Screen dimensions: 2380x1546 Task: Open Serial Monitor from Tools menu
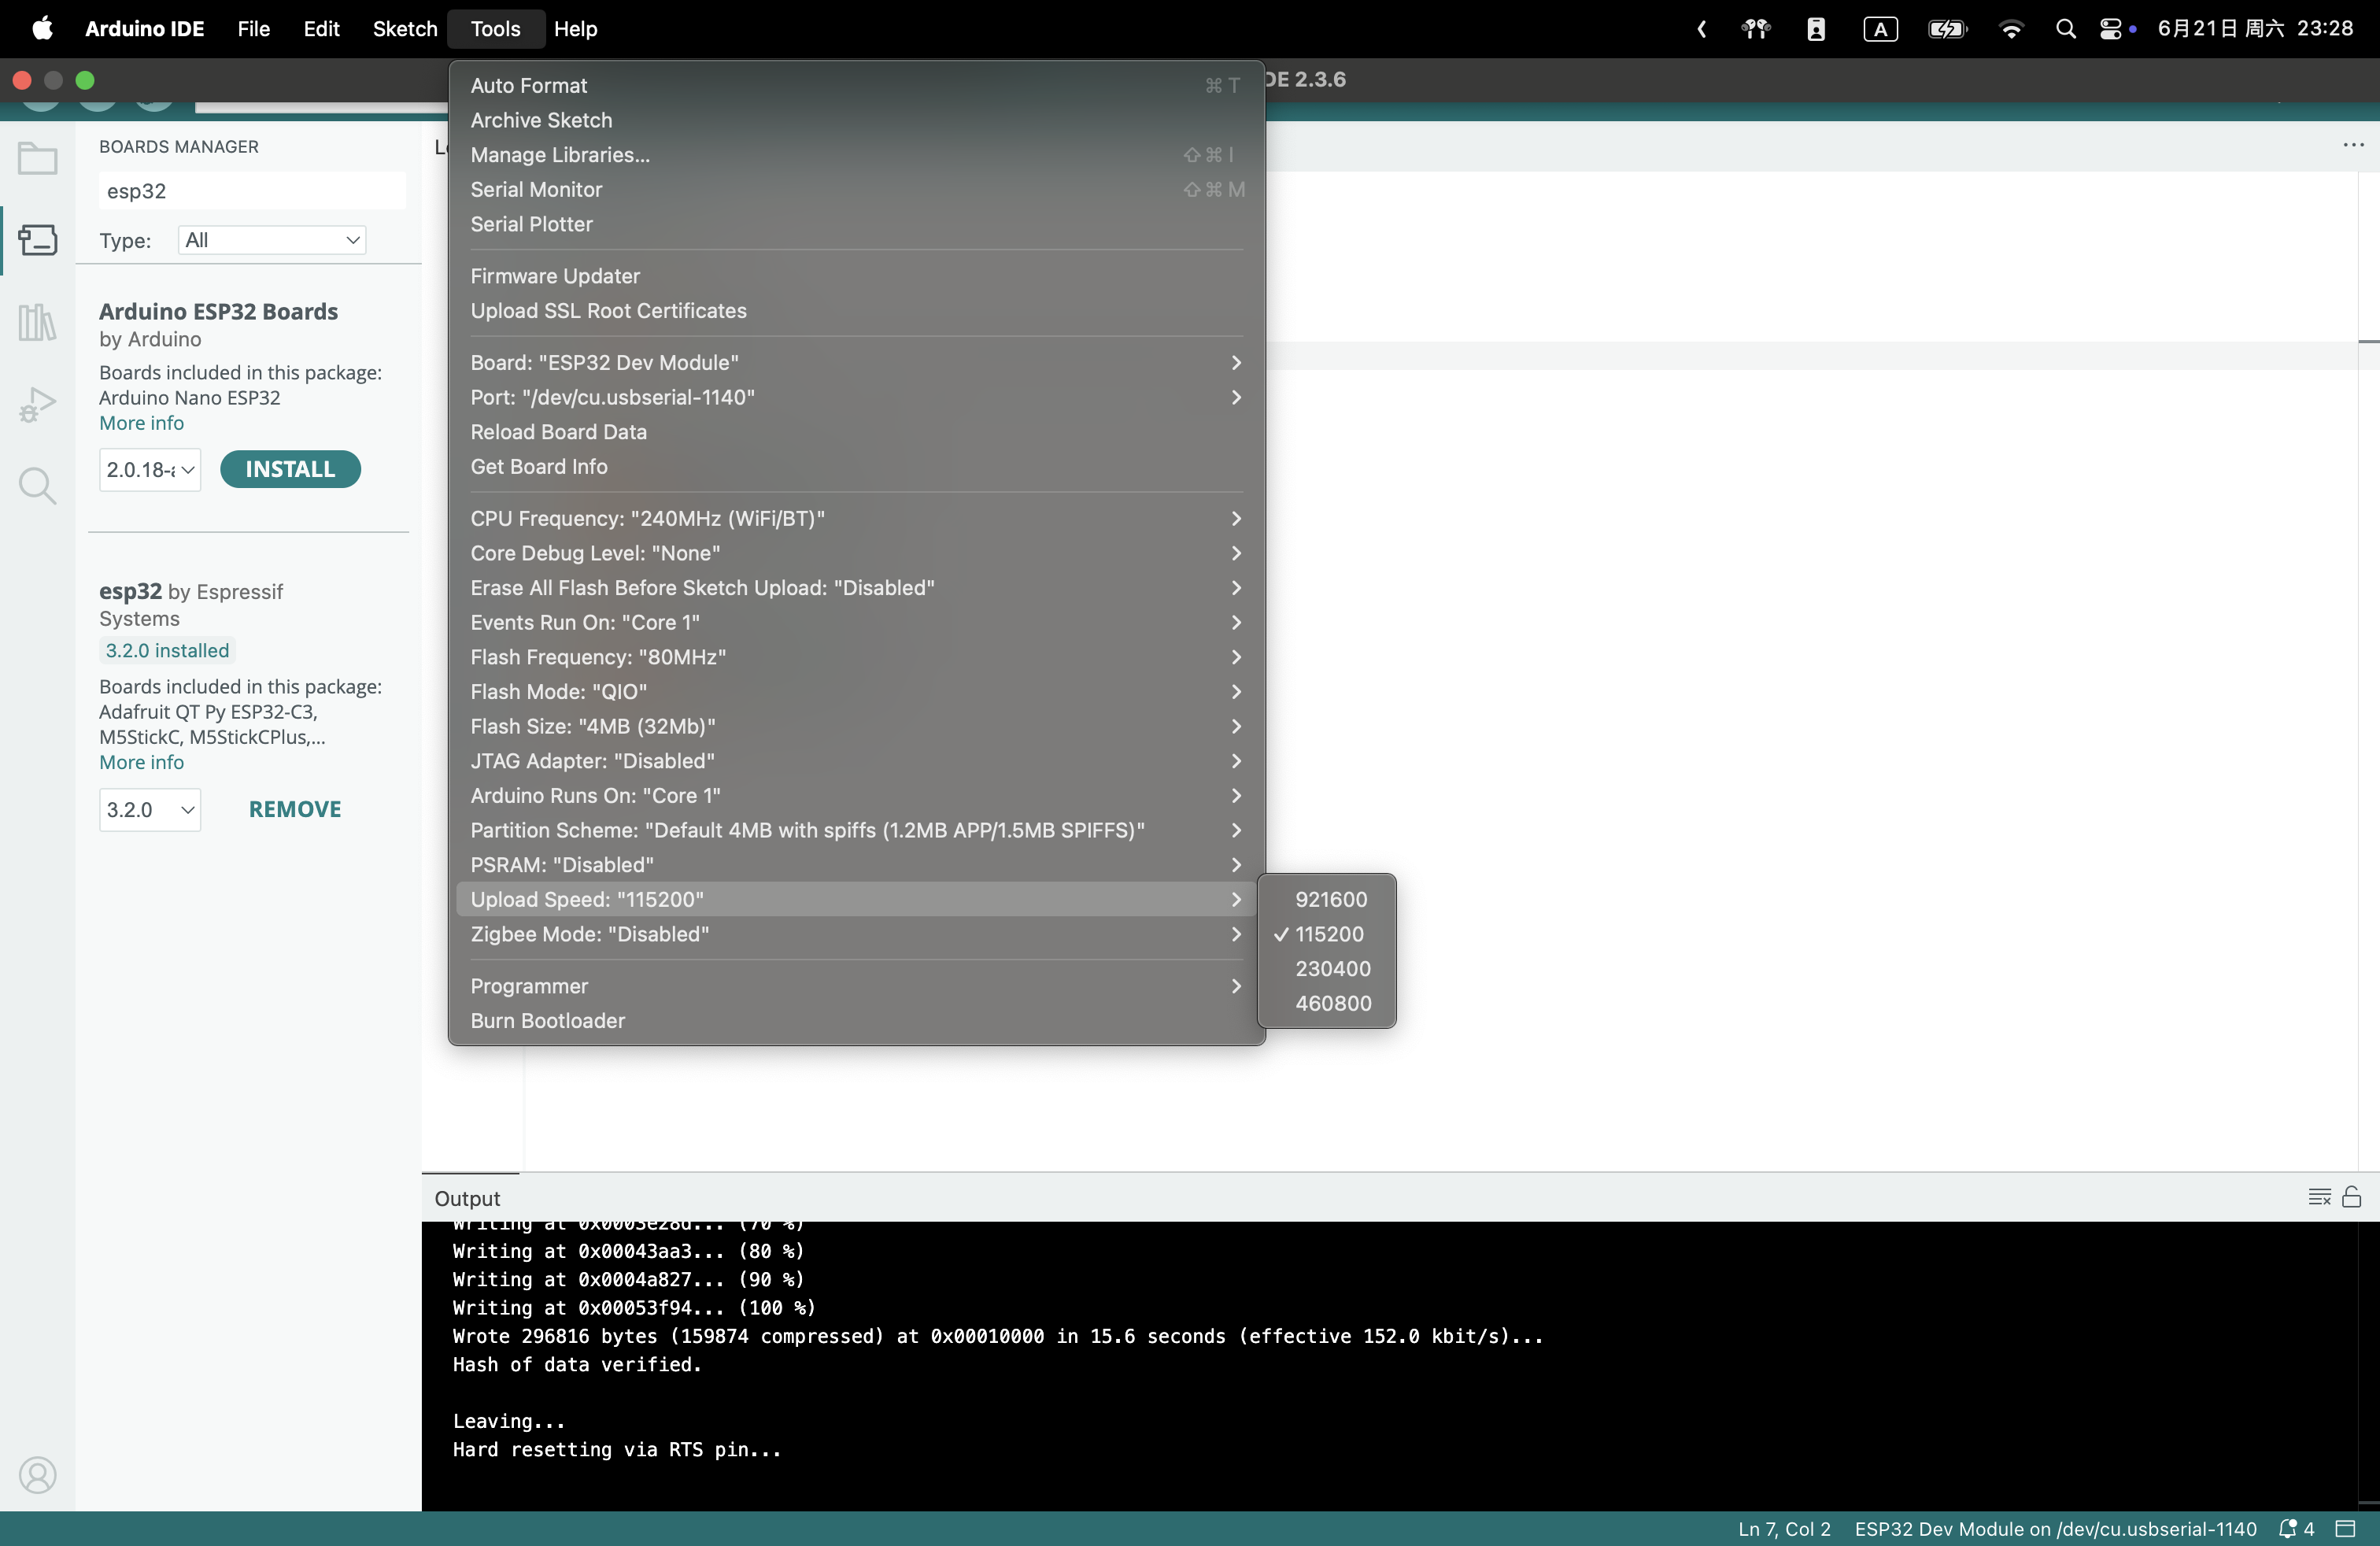(x=856, y=189)
